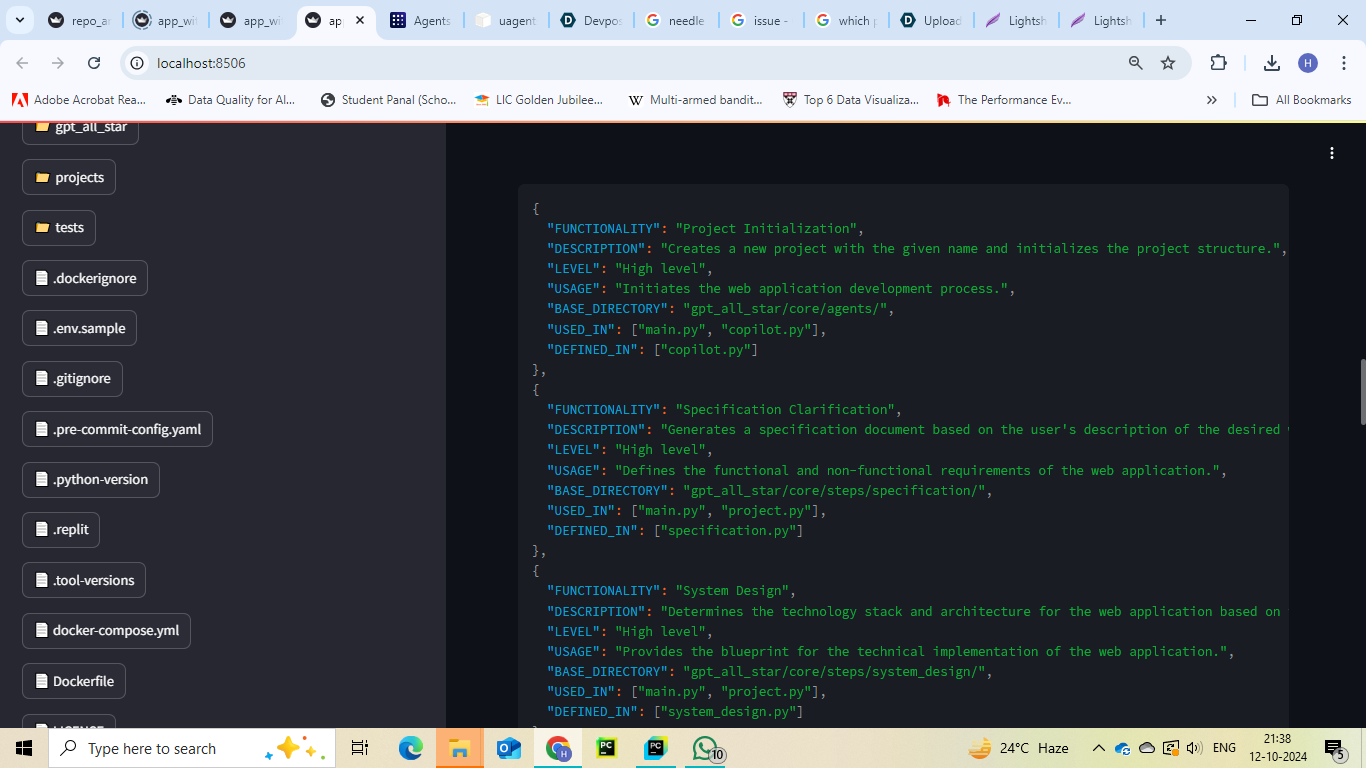Select the .tool-versions file
This screenshot has width=1366, height=768.
coord(84,580)
